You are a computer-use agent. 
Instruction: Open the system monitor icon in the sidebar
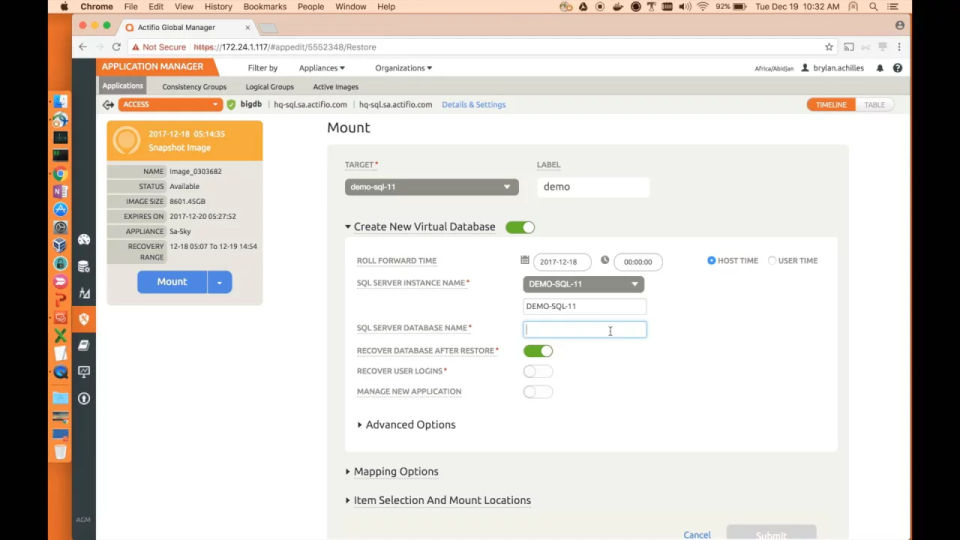pos(84,372)
